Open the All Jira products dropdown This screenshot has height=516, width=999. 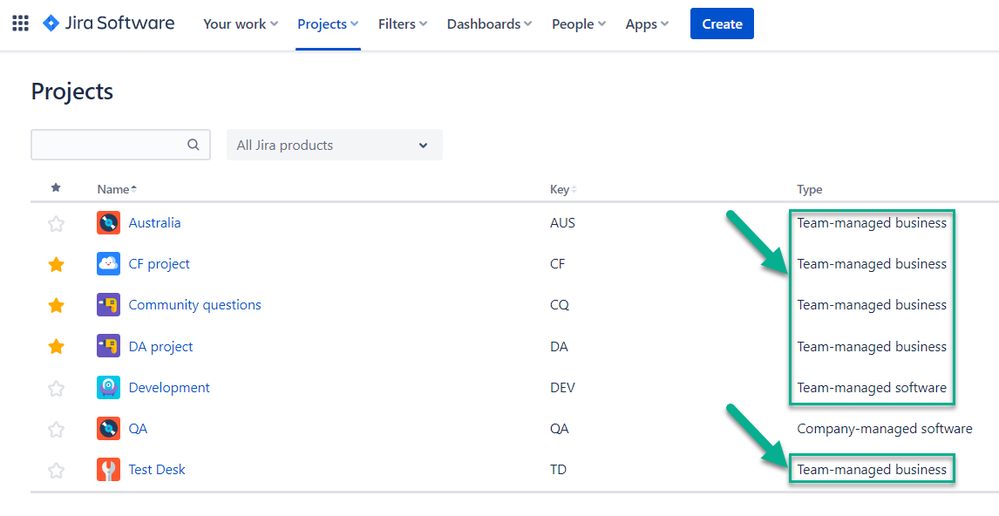(x=334, y=145)
